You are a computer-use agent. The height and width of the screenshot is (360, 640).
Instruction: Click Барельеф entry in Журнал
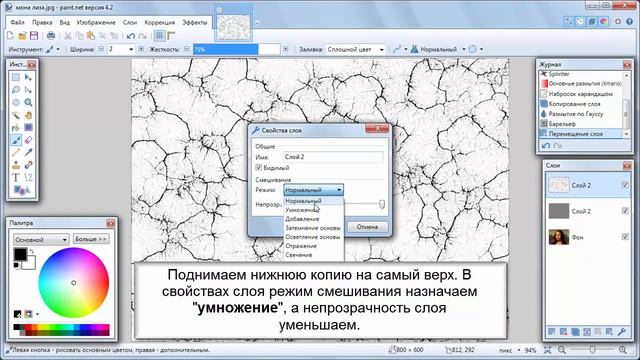click(562, 124)
